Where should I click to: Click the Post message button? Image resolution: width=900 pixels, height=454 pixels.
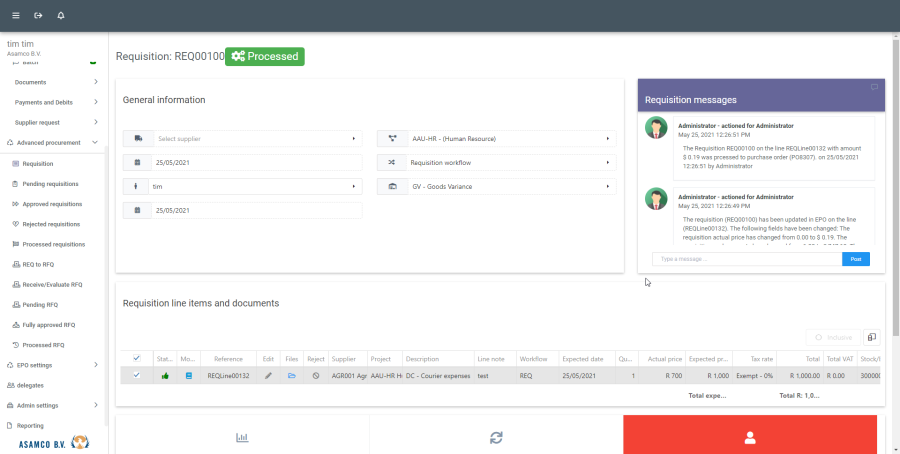point(855,259)
